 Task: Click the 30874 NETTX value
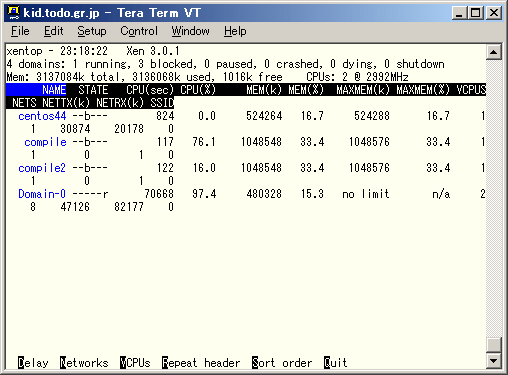click(x=75, y=129)
